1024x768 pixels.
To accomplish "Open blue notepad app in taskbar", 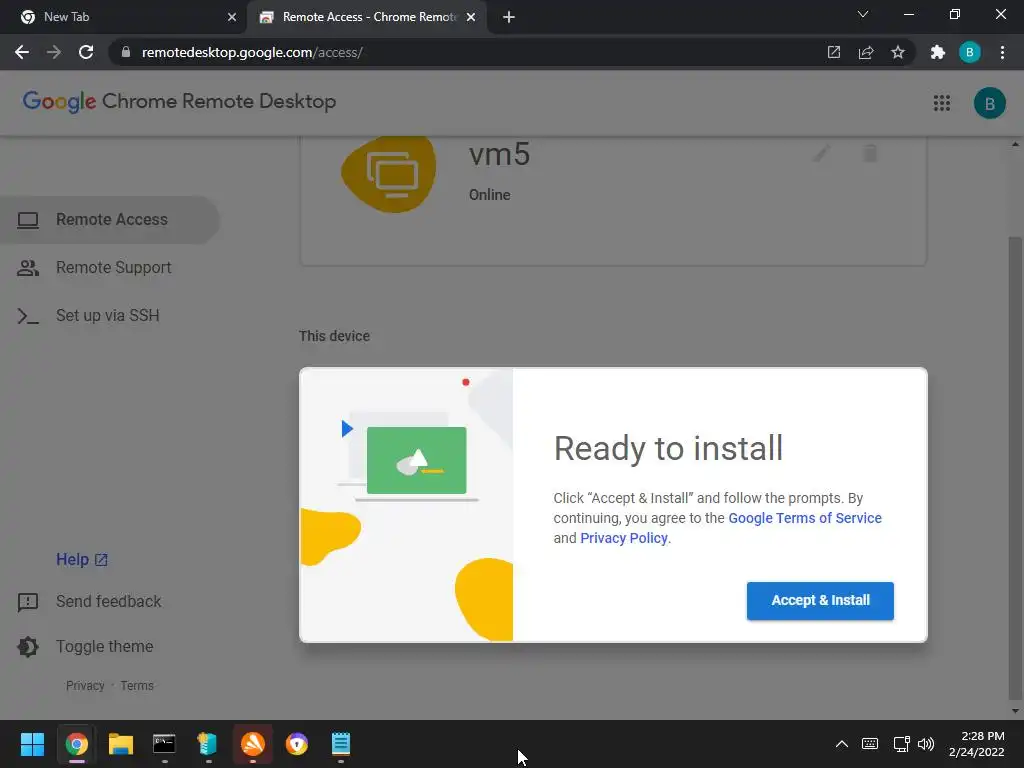I will tap(340, 744).
